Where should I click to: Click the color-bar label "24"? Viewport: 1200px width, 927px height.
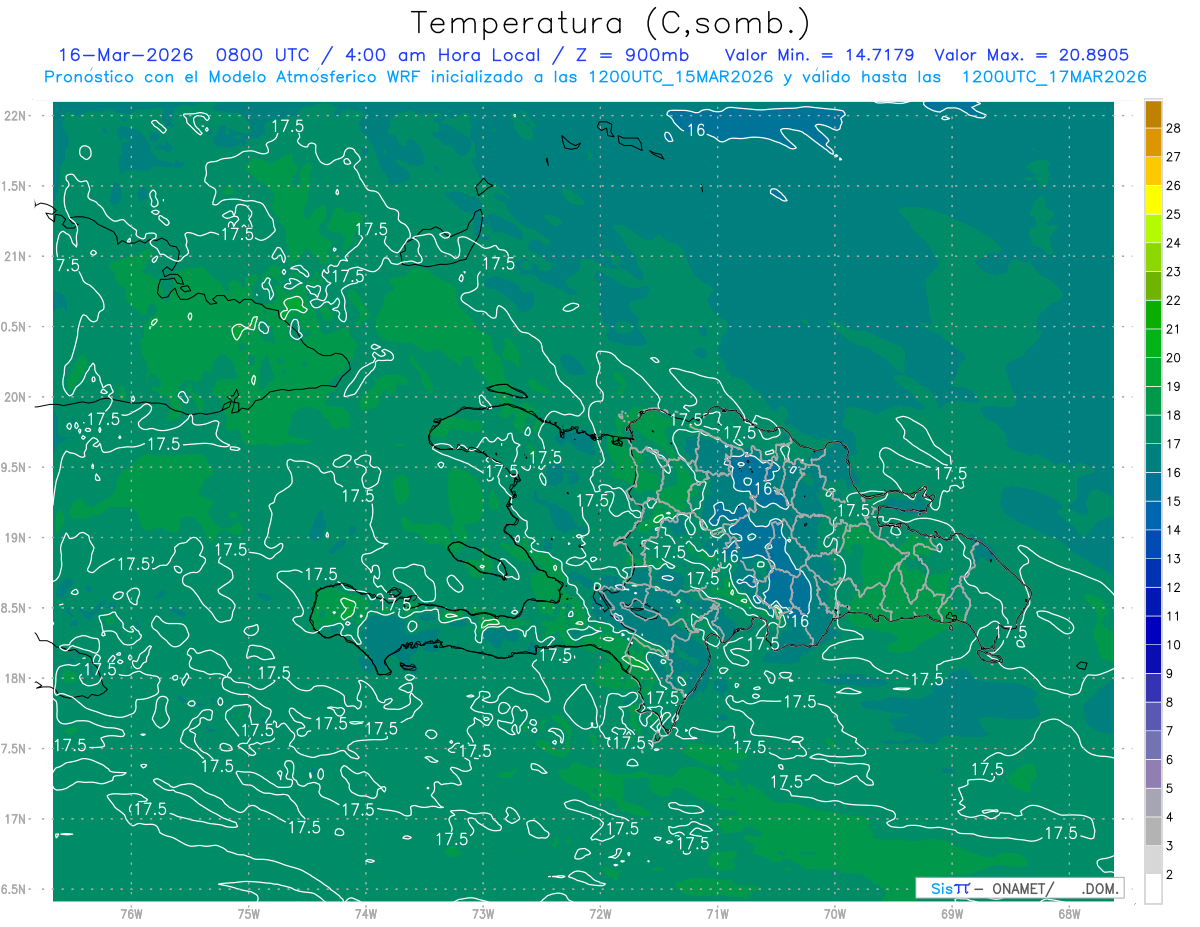[x=1175, y=243]
